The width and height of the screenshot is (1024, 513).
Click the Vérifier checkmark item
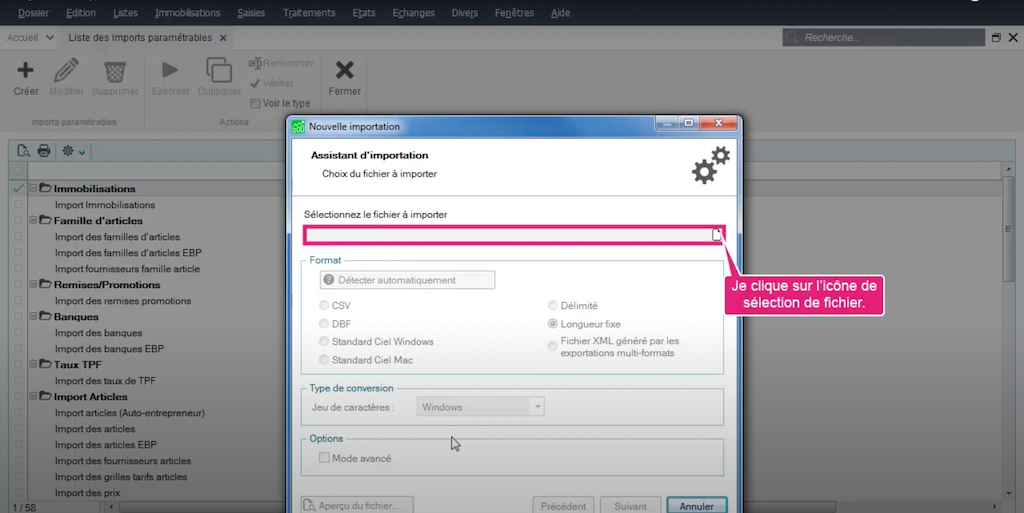(272, 84)
